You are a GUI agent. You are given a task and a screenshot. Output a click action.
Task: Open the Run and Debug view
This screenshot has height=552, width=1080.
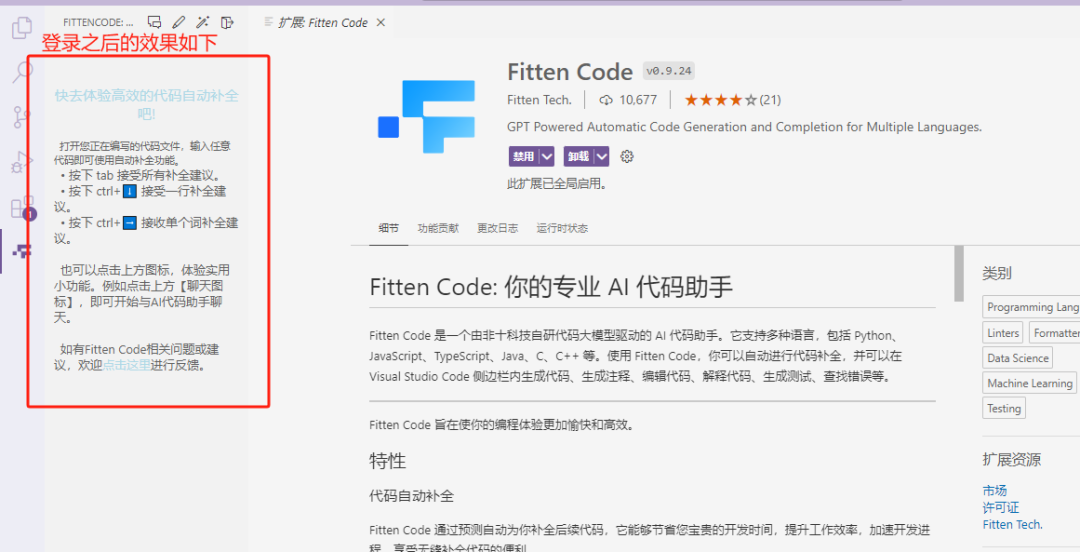[22, 163]
